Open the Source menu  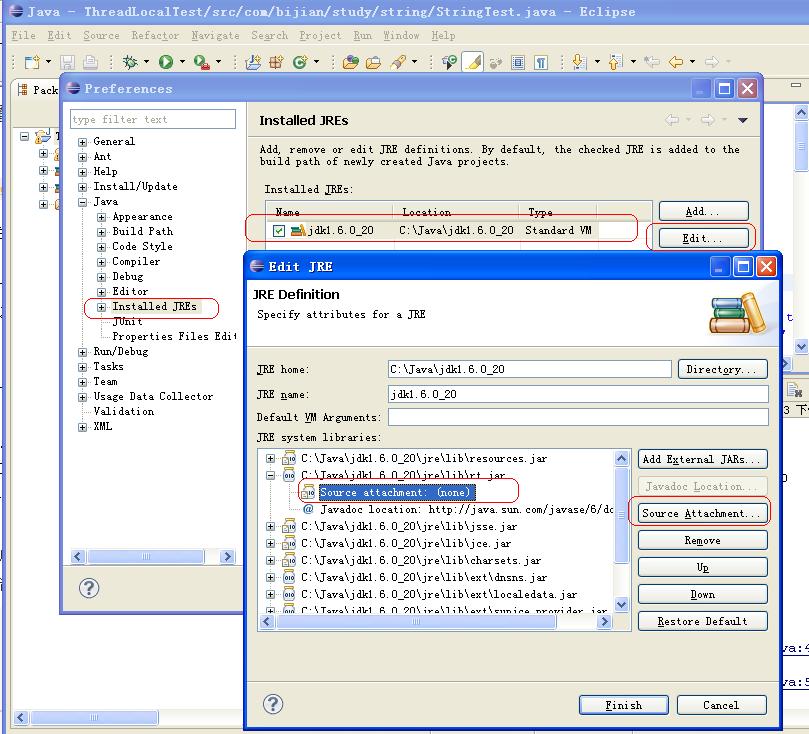[101, 36]
